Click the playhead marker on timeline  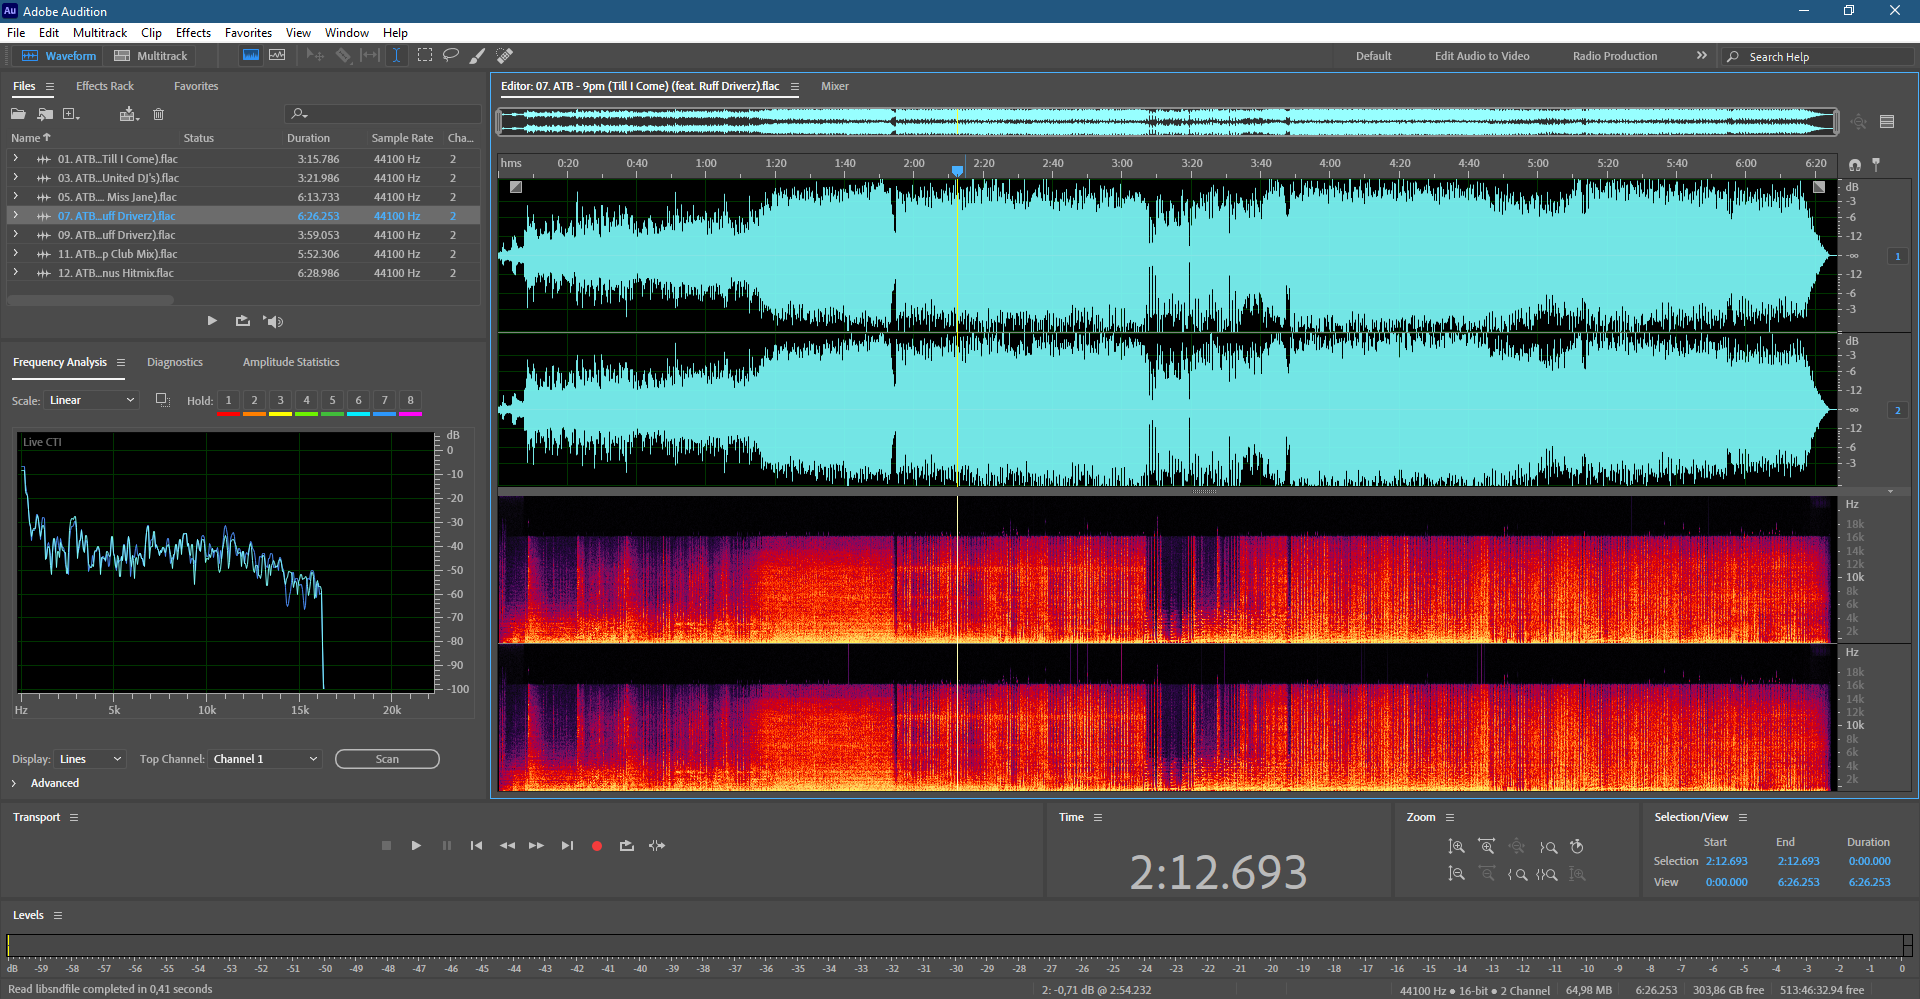point(957,171)
